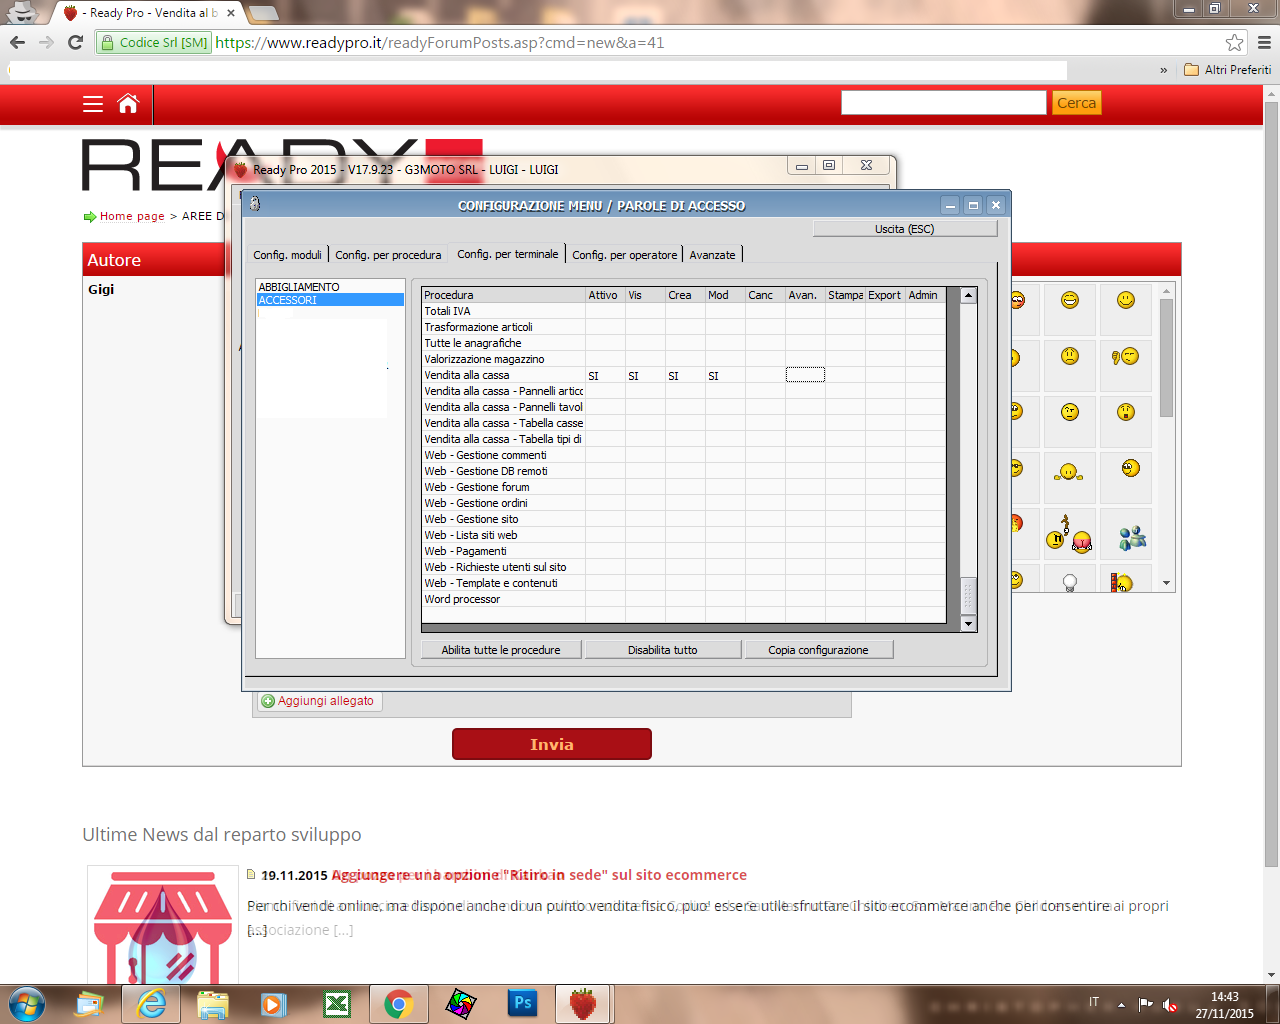The height and width of the screenshot is (1024, 1280).
Task: Insert the blue-green people emoticon
Action: 1133,538
